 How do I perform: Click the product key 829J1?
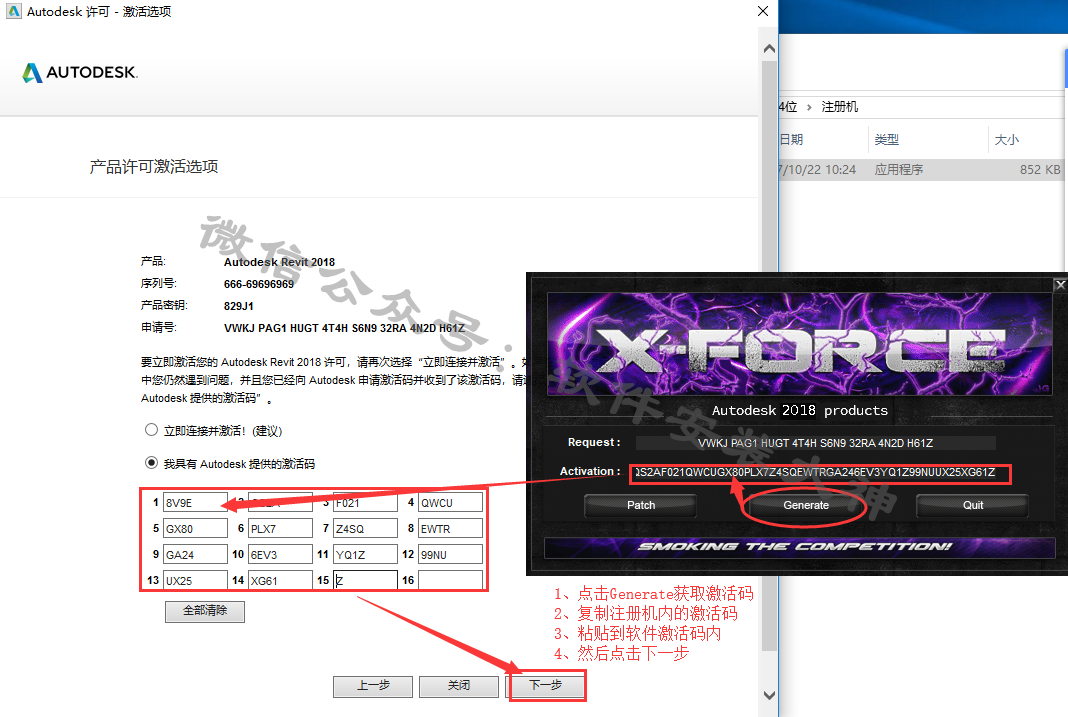click(x=238, y=306)
